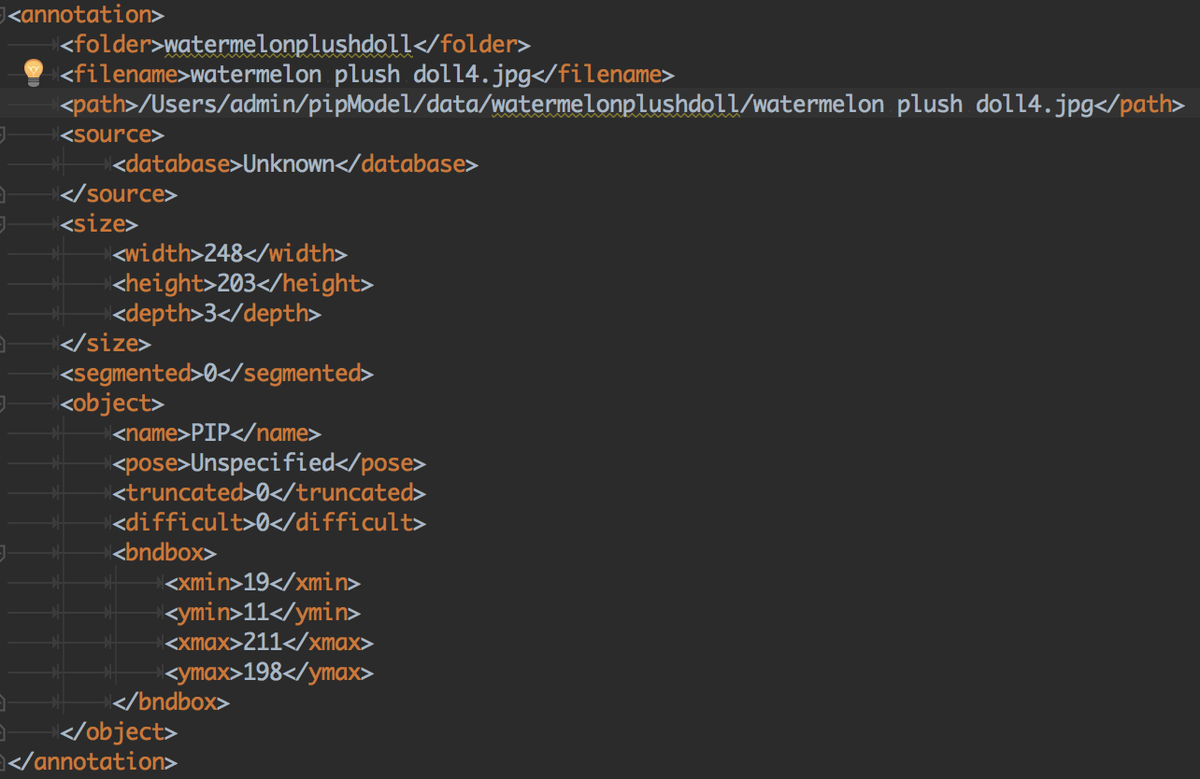The image size is (1200, 779).
Task: Fold the bndbox block in the gutter
Action: (x=3, y=552)
